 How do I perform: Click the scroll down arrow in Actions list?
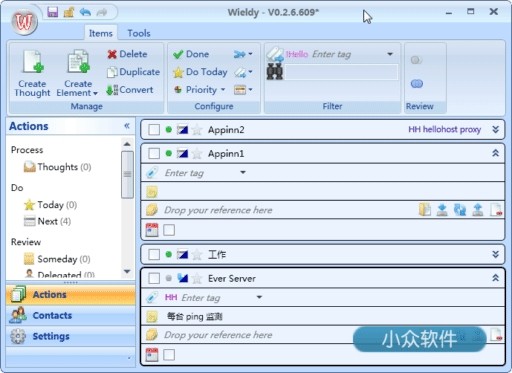127,271
